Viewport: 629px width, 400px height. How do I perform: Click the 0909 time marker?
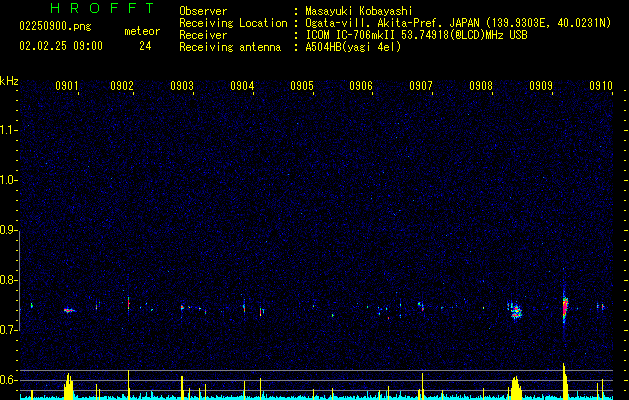point(541,86)
